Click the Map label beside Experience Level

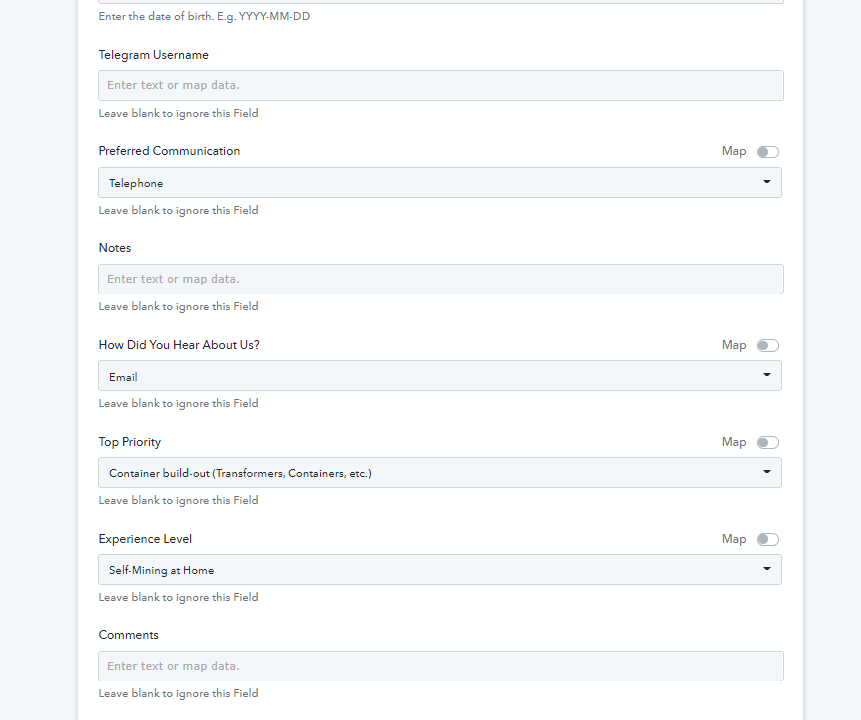[734, 539]
